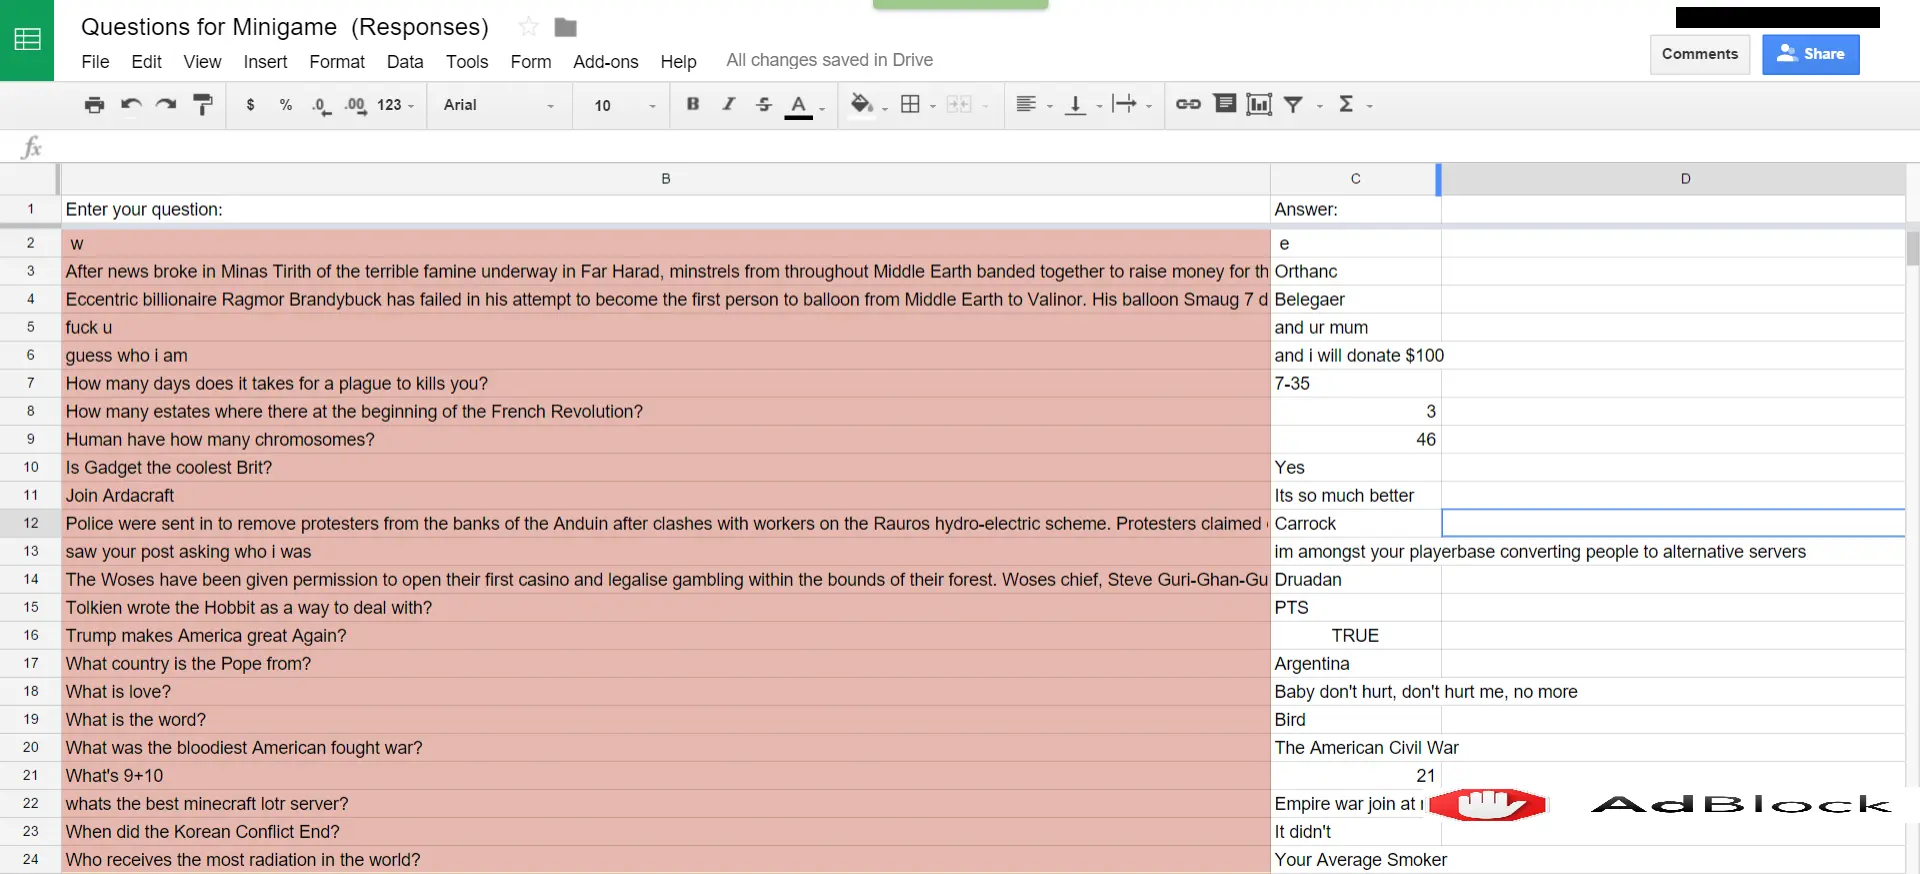1920x874 pixels.
Task: Open the Comments button
Action: [1699, 54]
